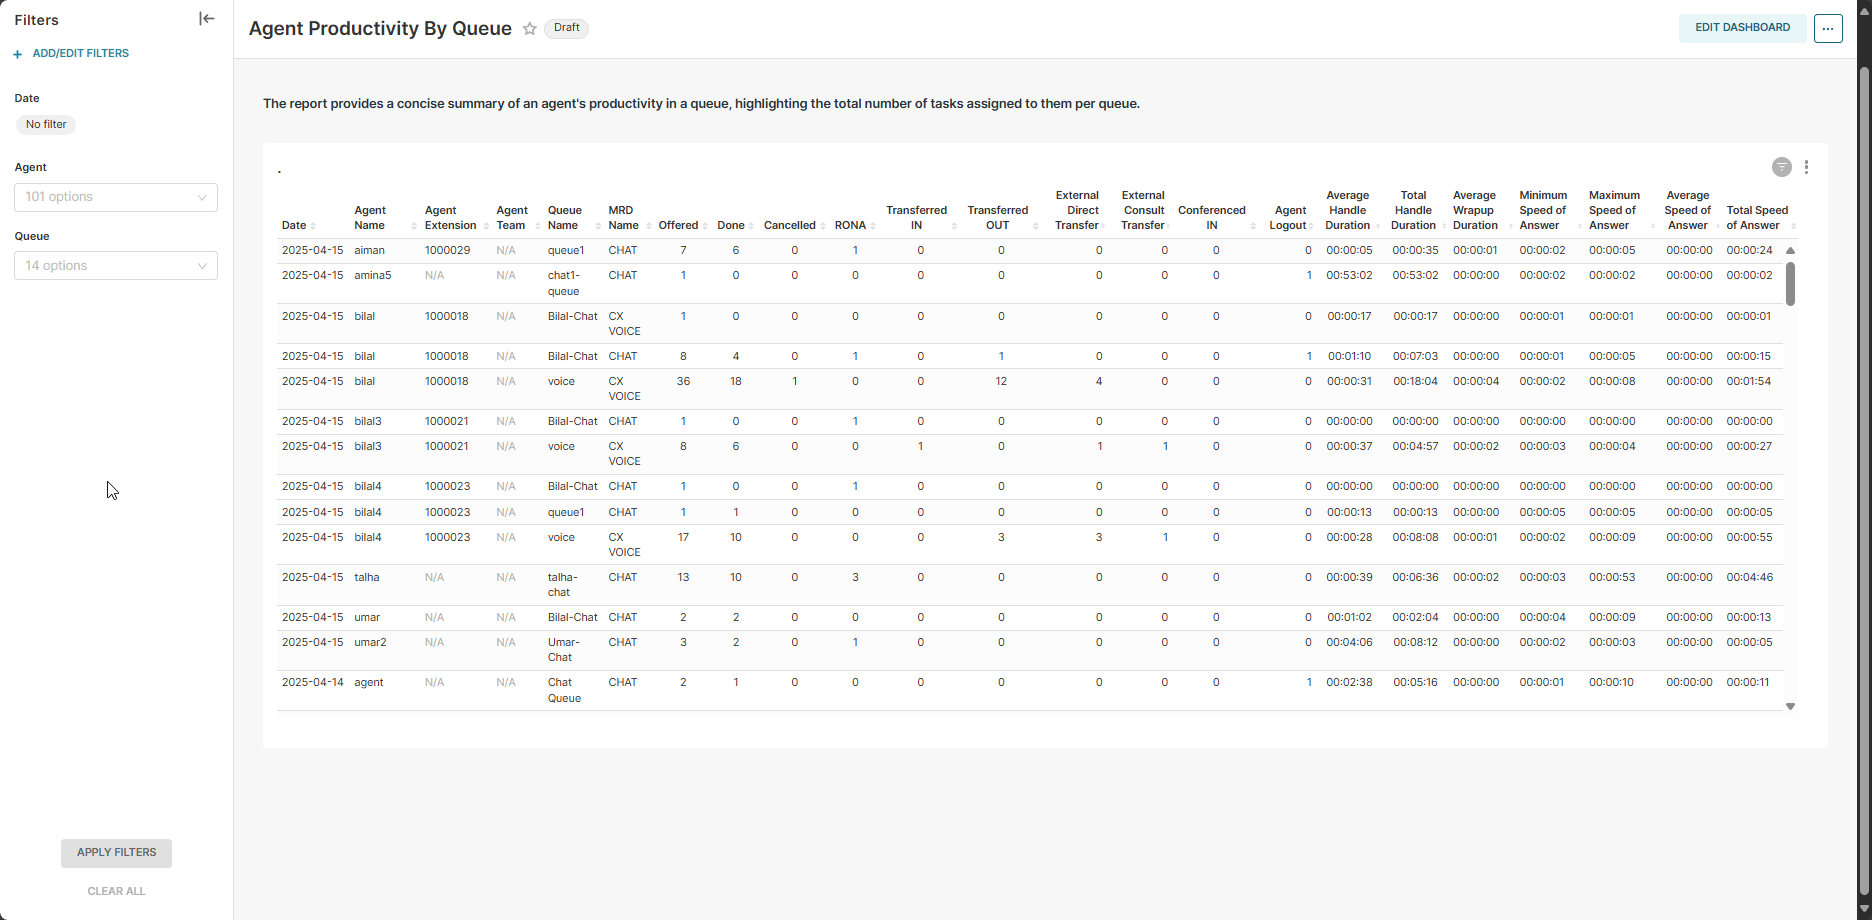Click the table's vertical scrollbar thumb
Screen dimensions: 1872x920
coord(1790,283)
